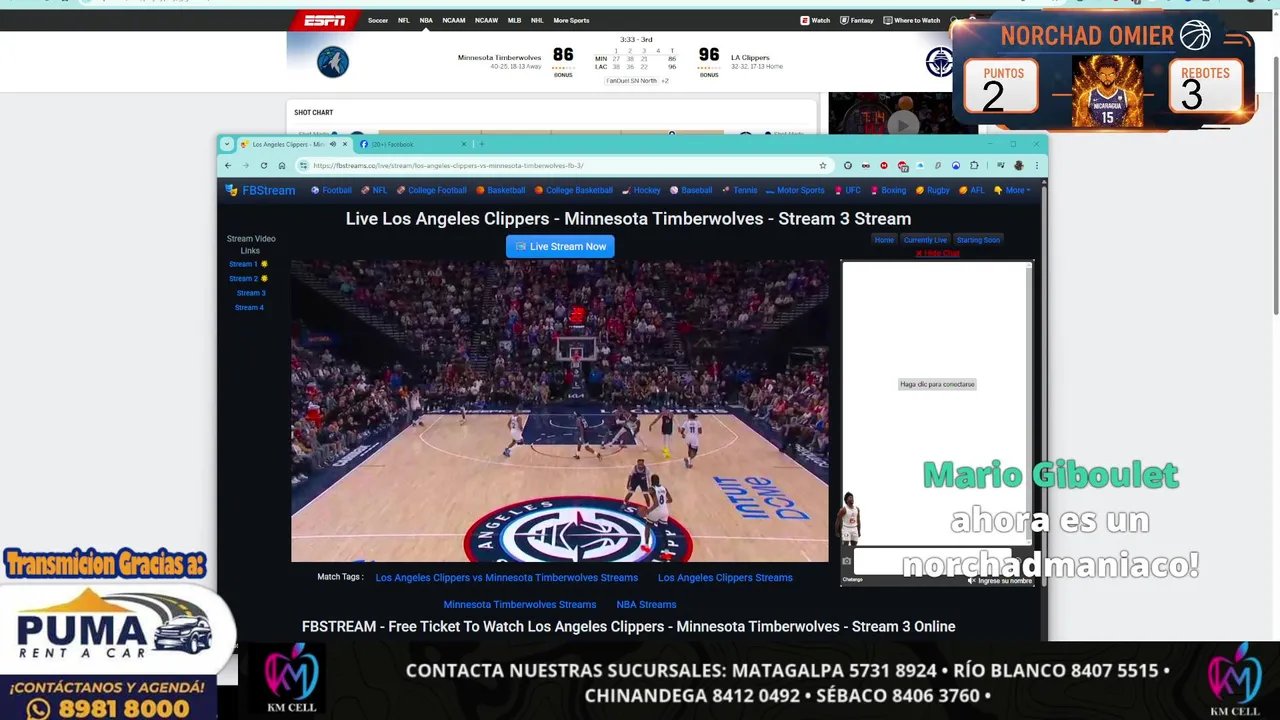Viewport: 1280px width, 720px height.
Task: Open the College Basketball category
Action: click(573, 190)
